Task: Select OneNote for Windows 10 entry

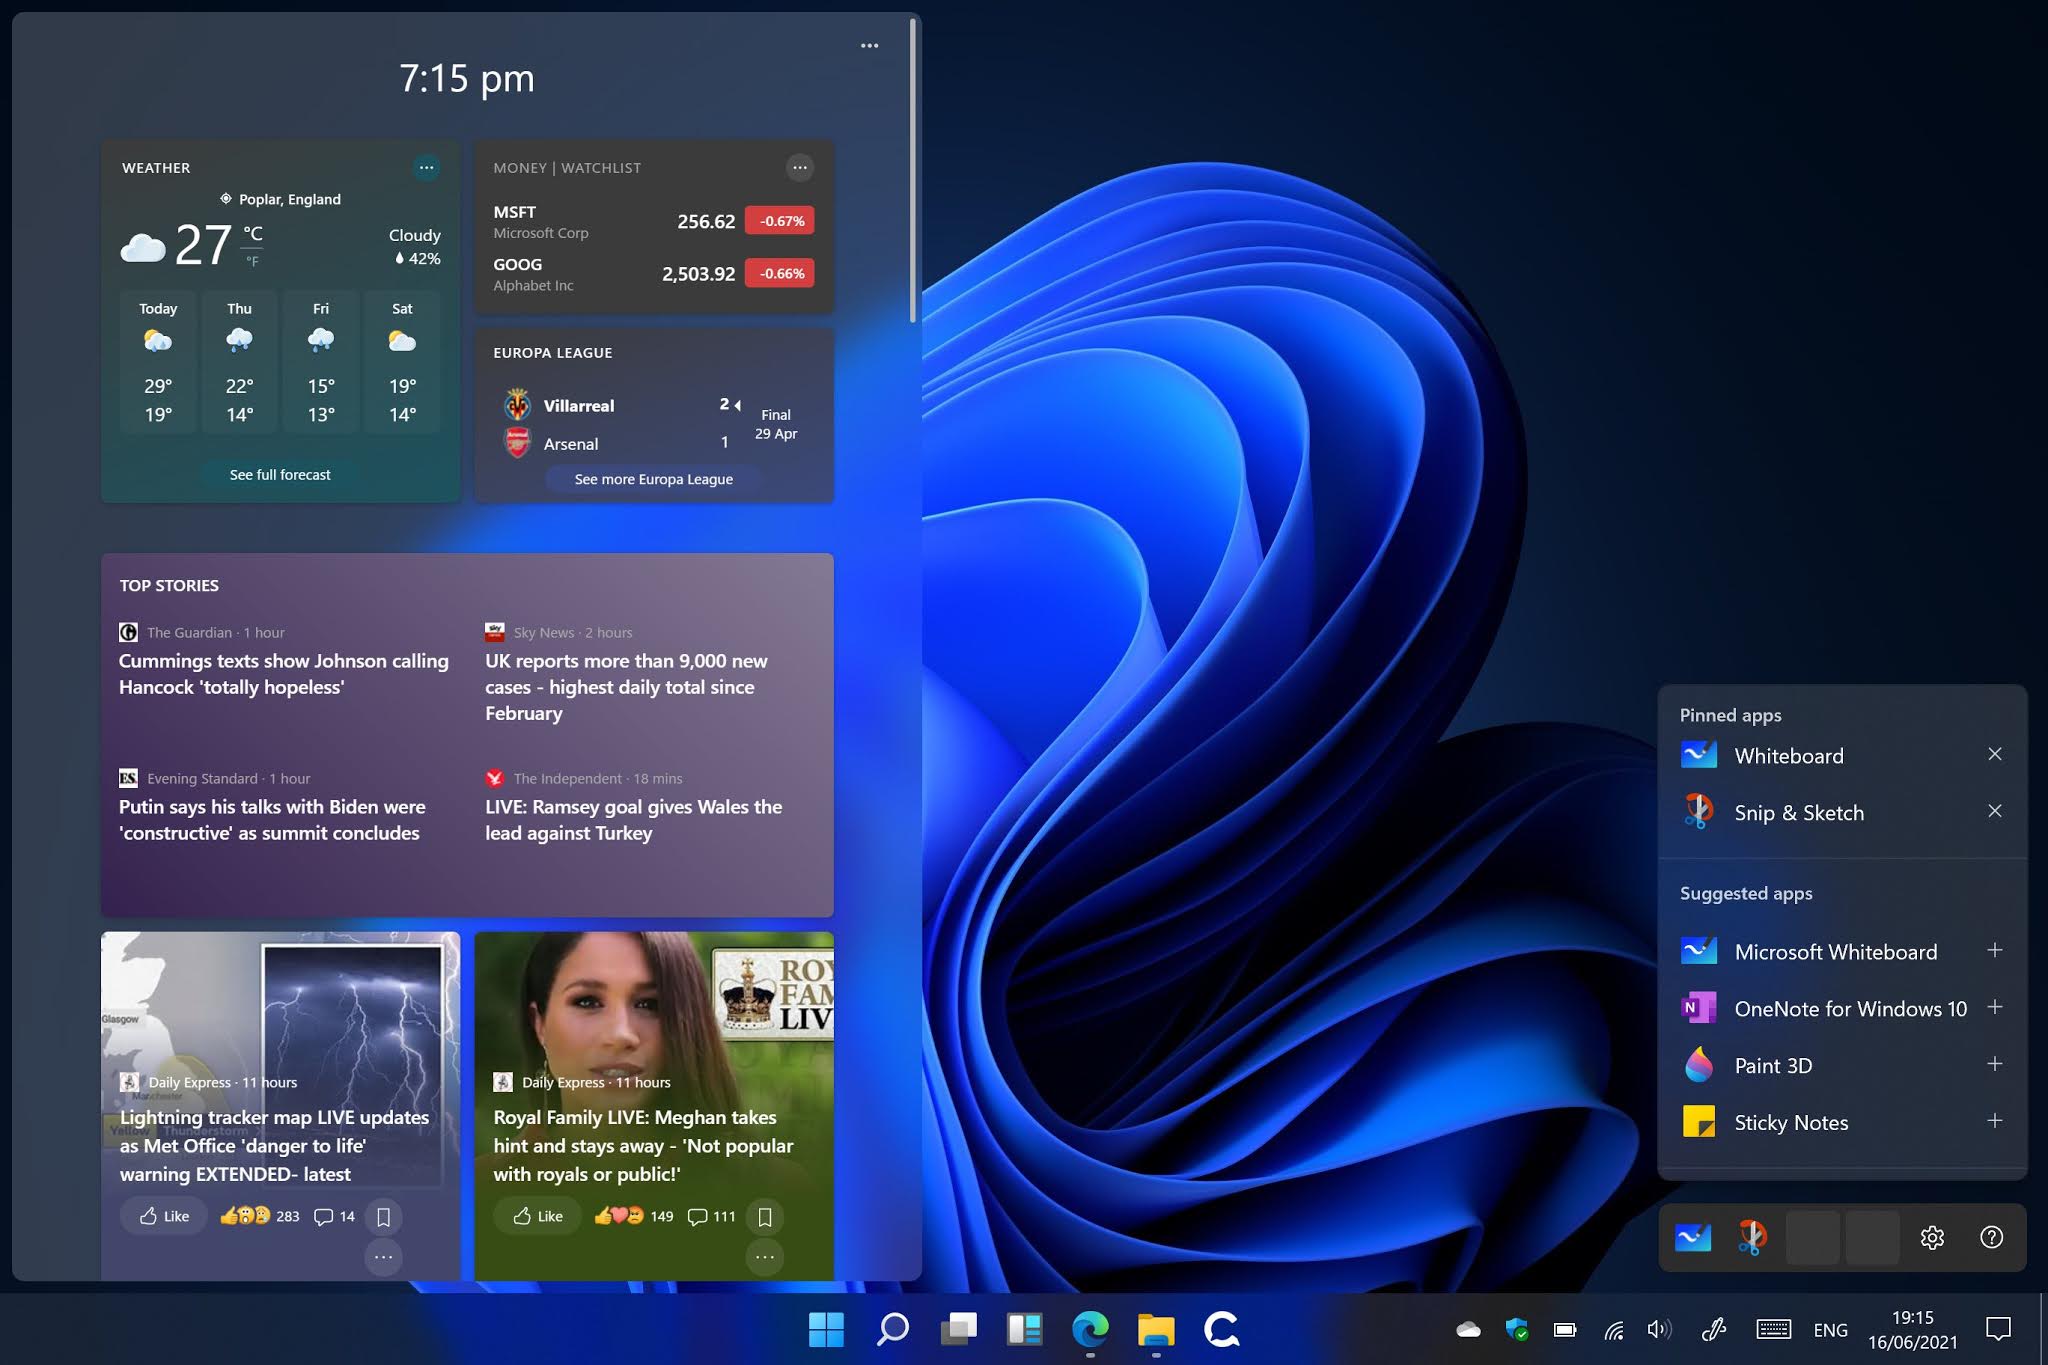Action: pos(1849,1008)
